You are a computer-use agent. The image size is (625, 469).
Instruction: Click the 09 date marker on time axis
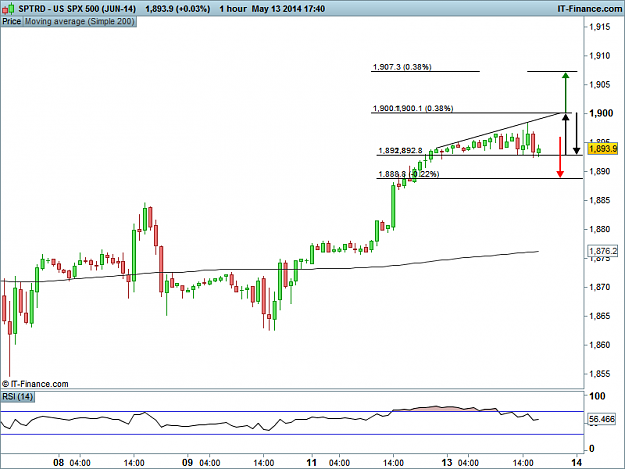click(187, 463)
